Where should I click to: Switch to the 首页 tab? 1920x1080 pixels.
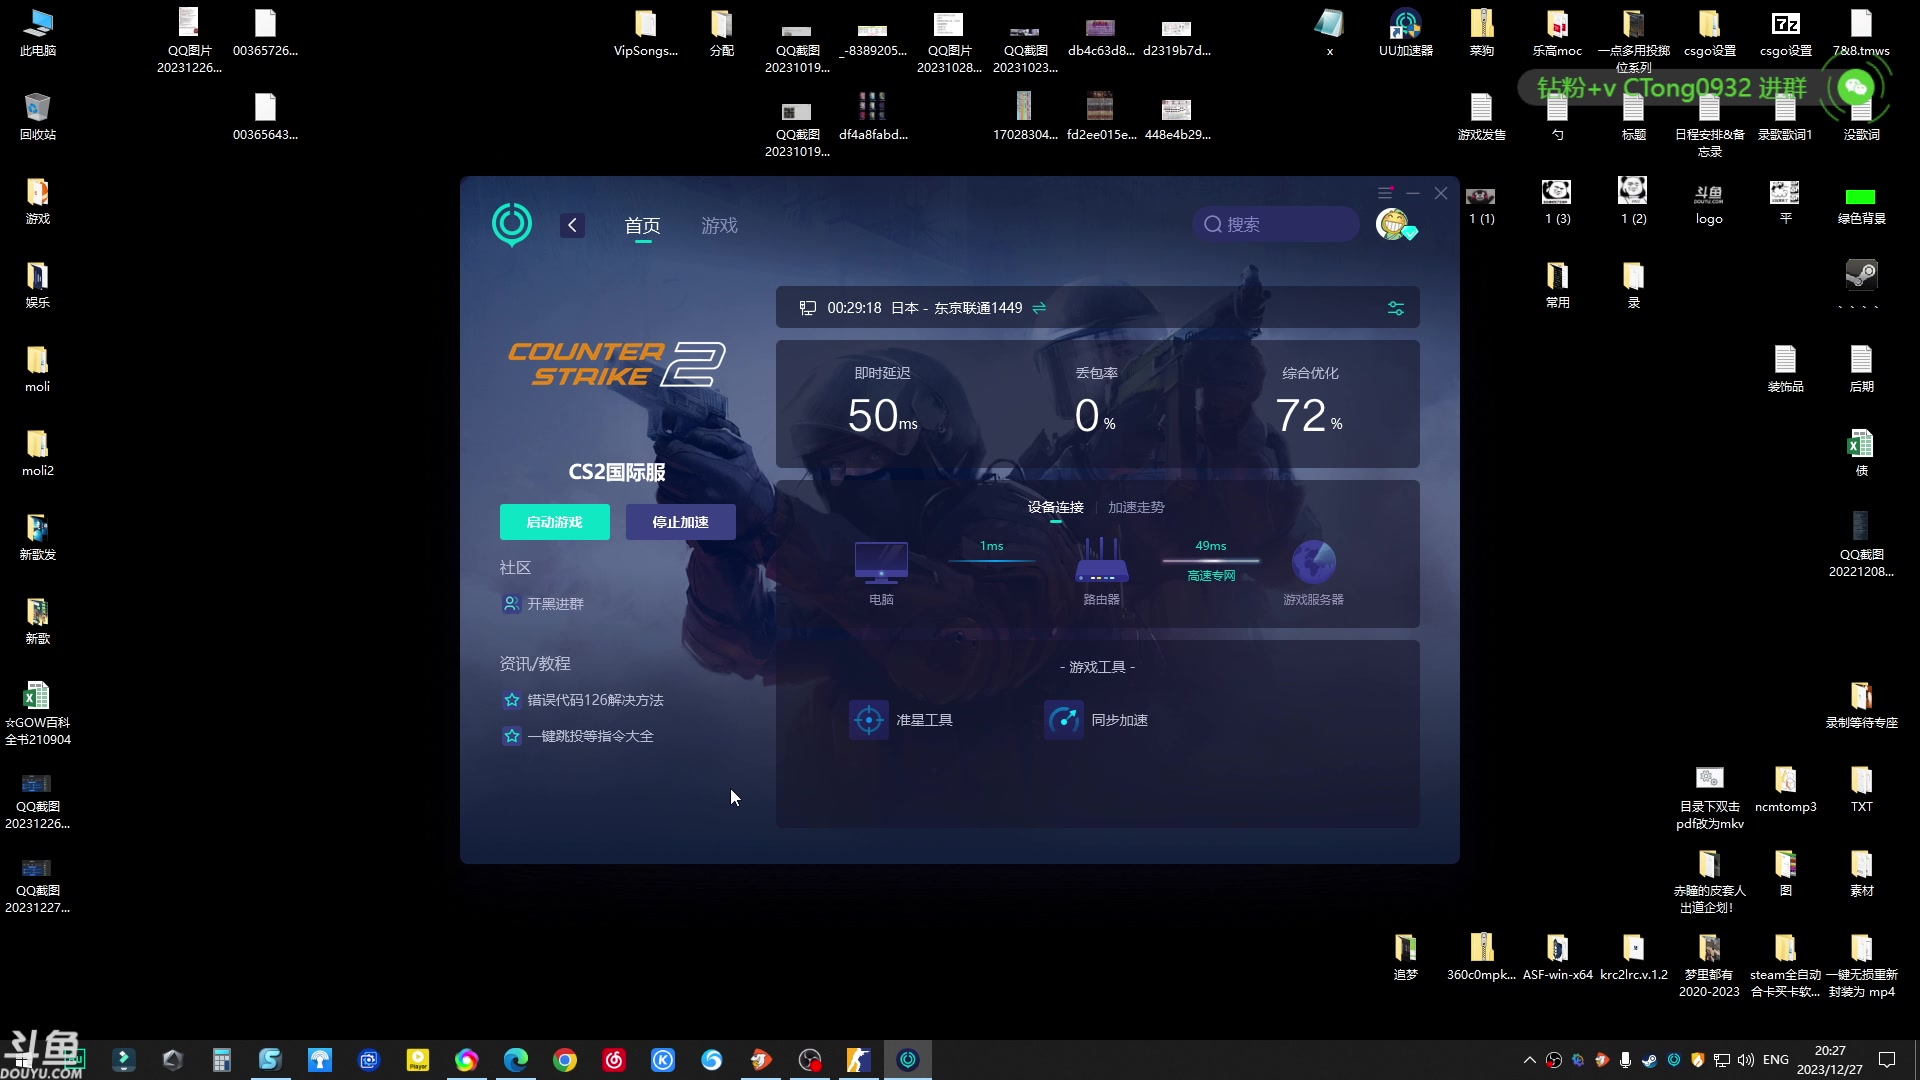[642, 226]
